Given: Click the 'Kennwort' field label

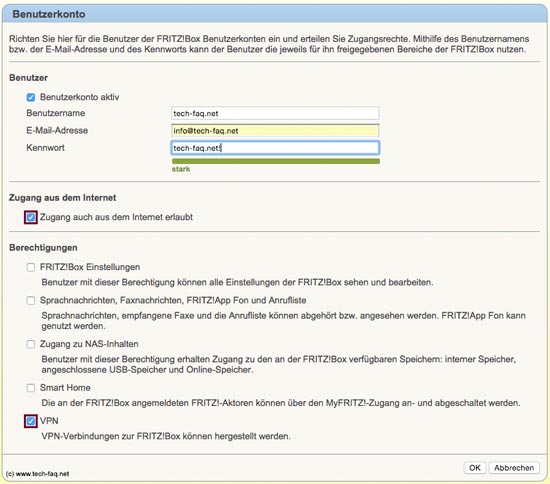Looking at the screenshot, I should point(46,148).
